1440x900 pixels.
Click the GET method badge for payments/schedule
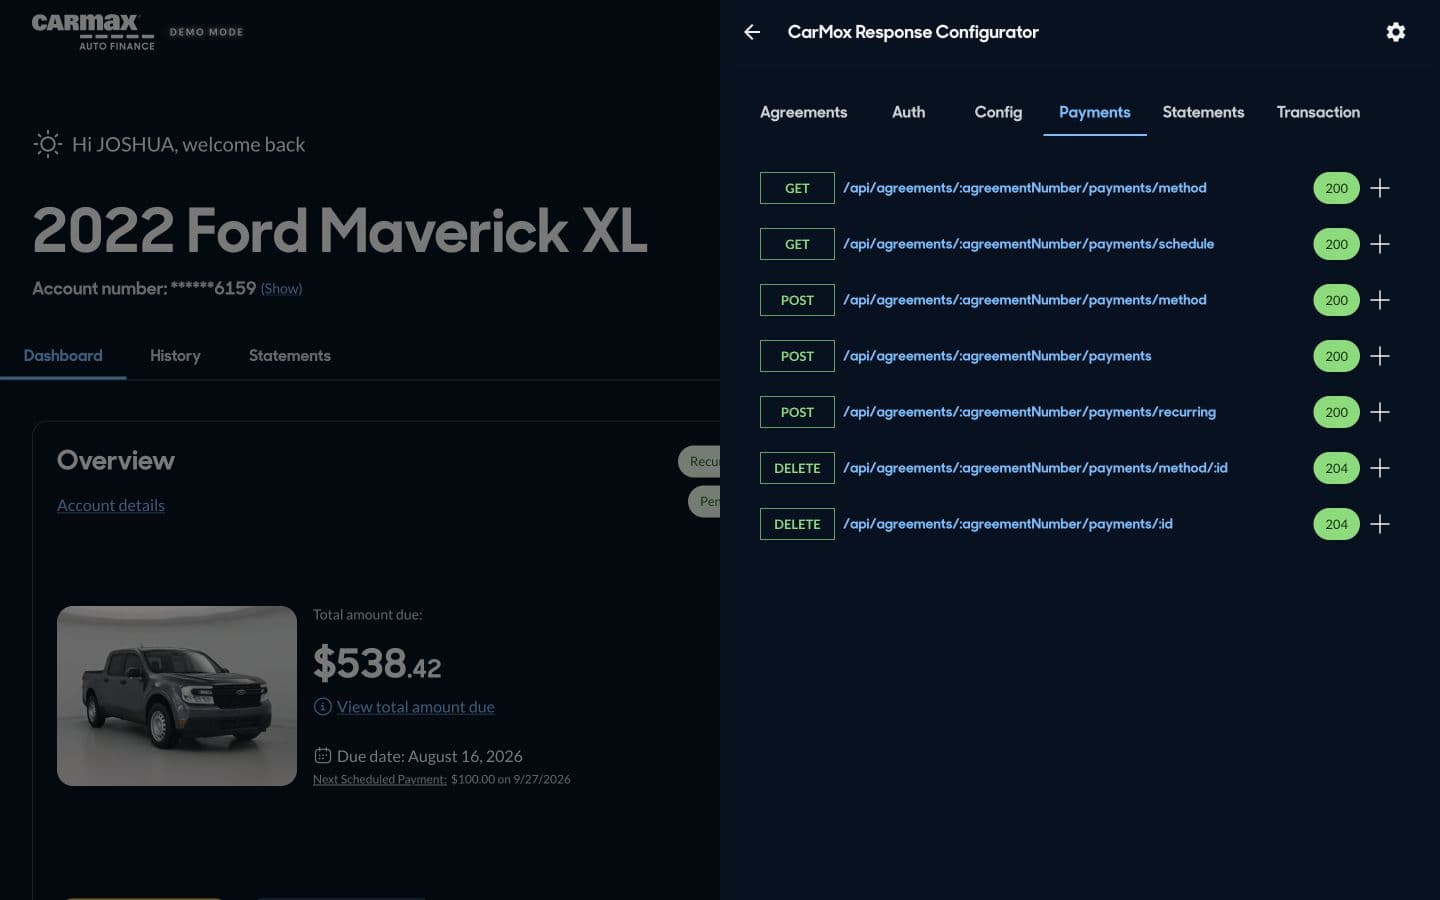pyautogui.click(x=797, y=244)
